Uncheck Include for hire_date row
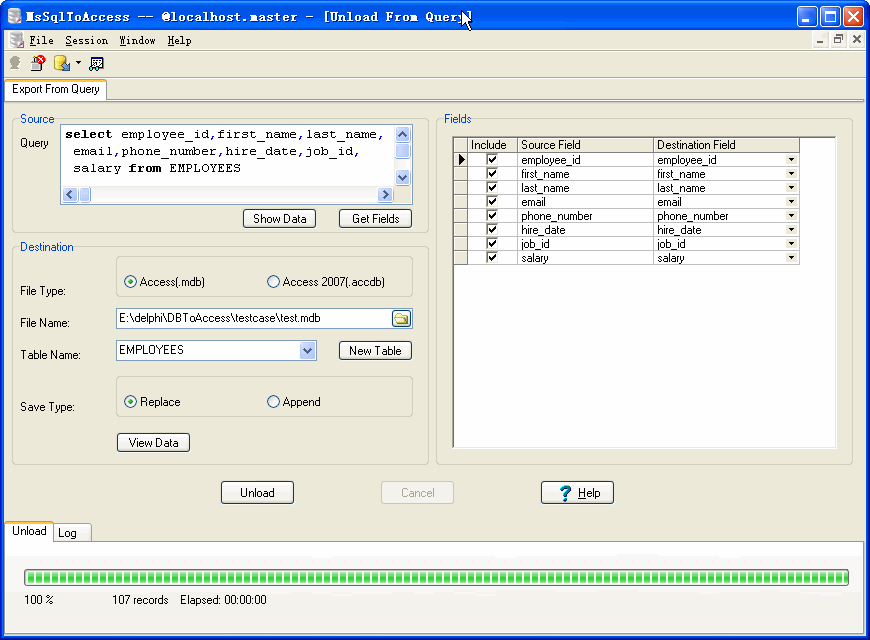Image resolution: width=870 pixels, height=640 pixels. (x=492, y=229)
